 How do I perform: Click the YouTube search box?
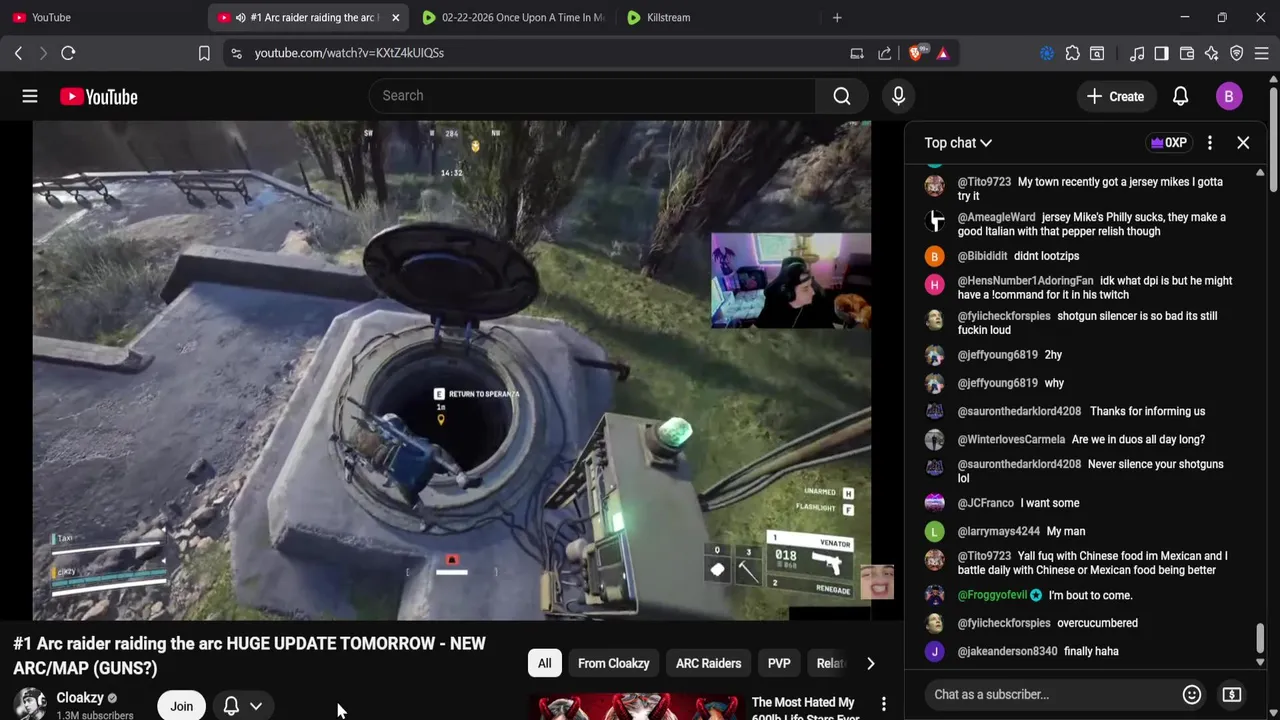pos(592,96)
